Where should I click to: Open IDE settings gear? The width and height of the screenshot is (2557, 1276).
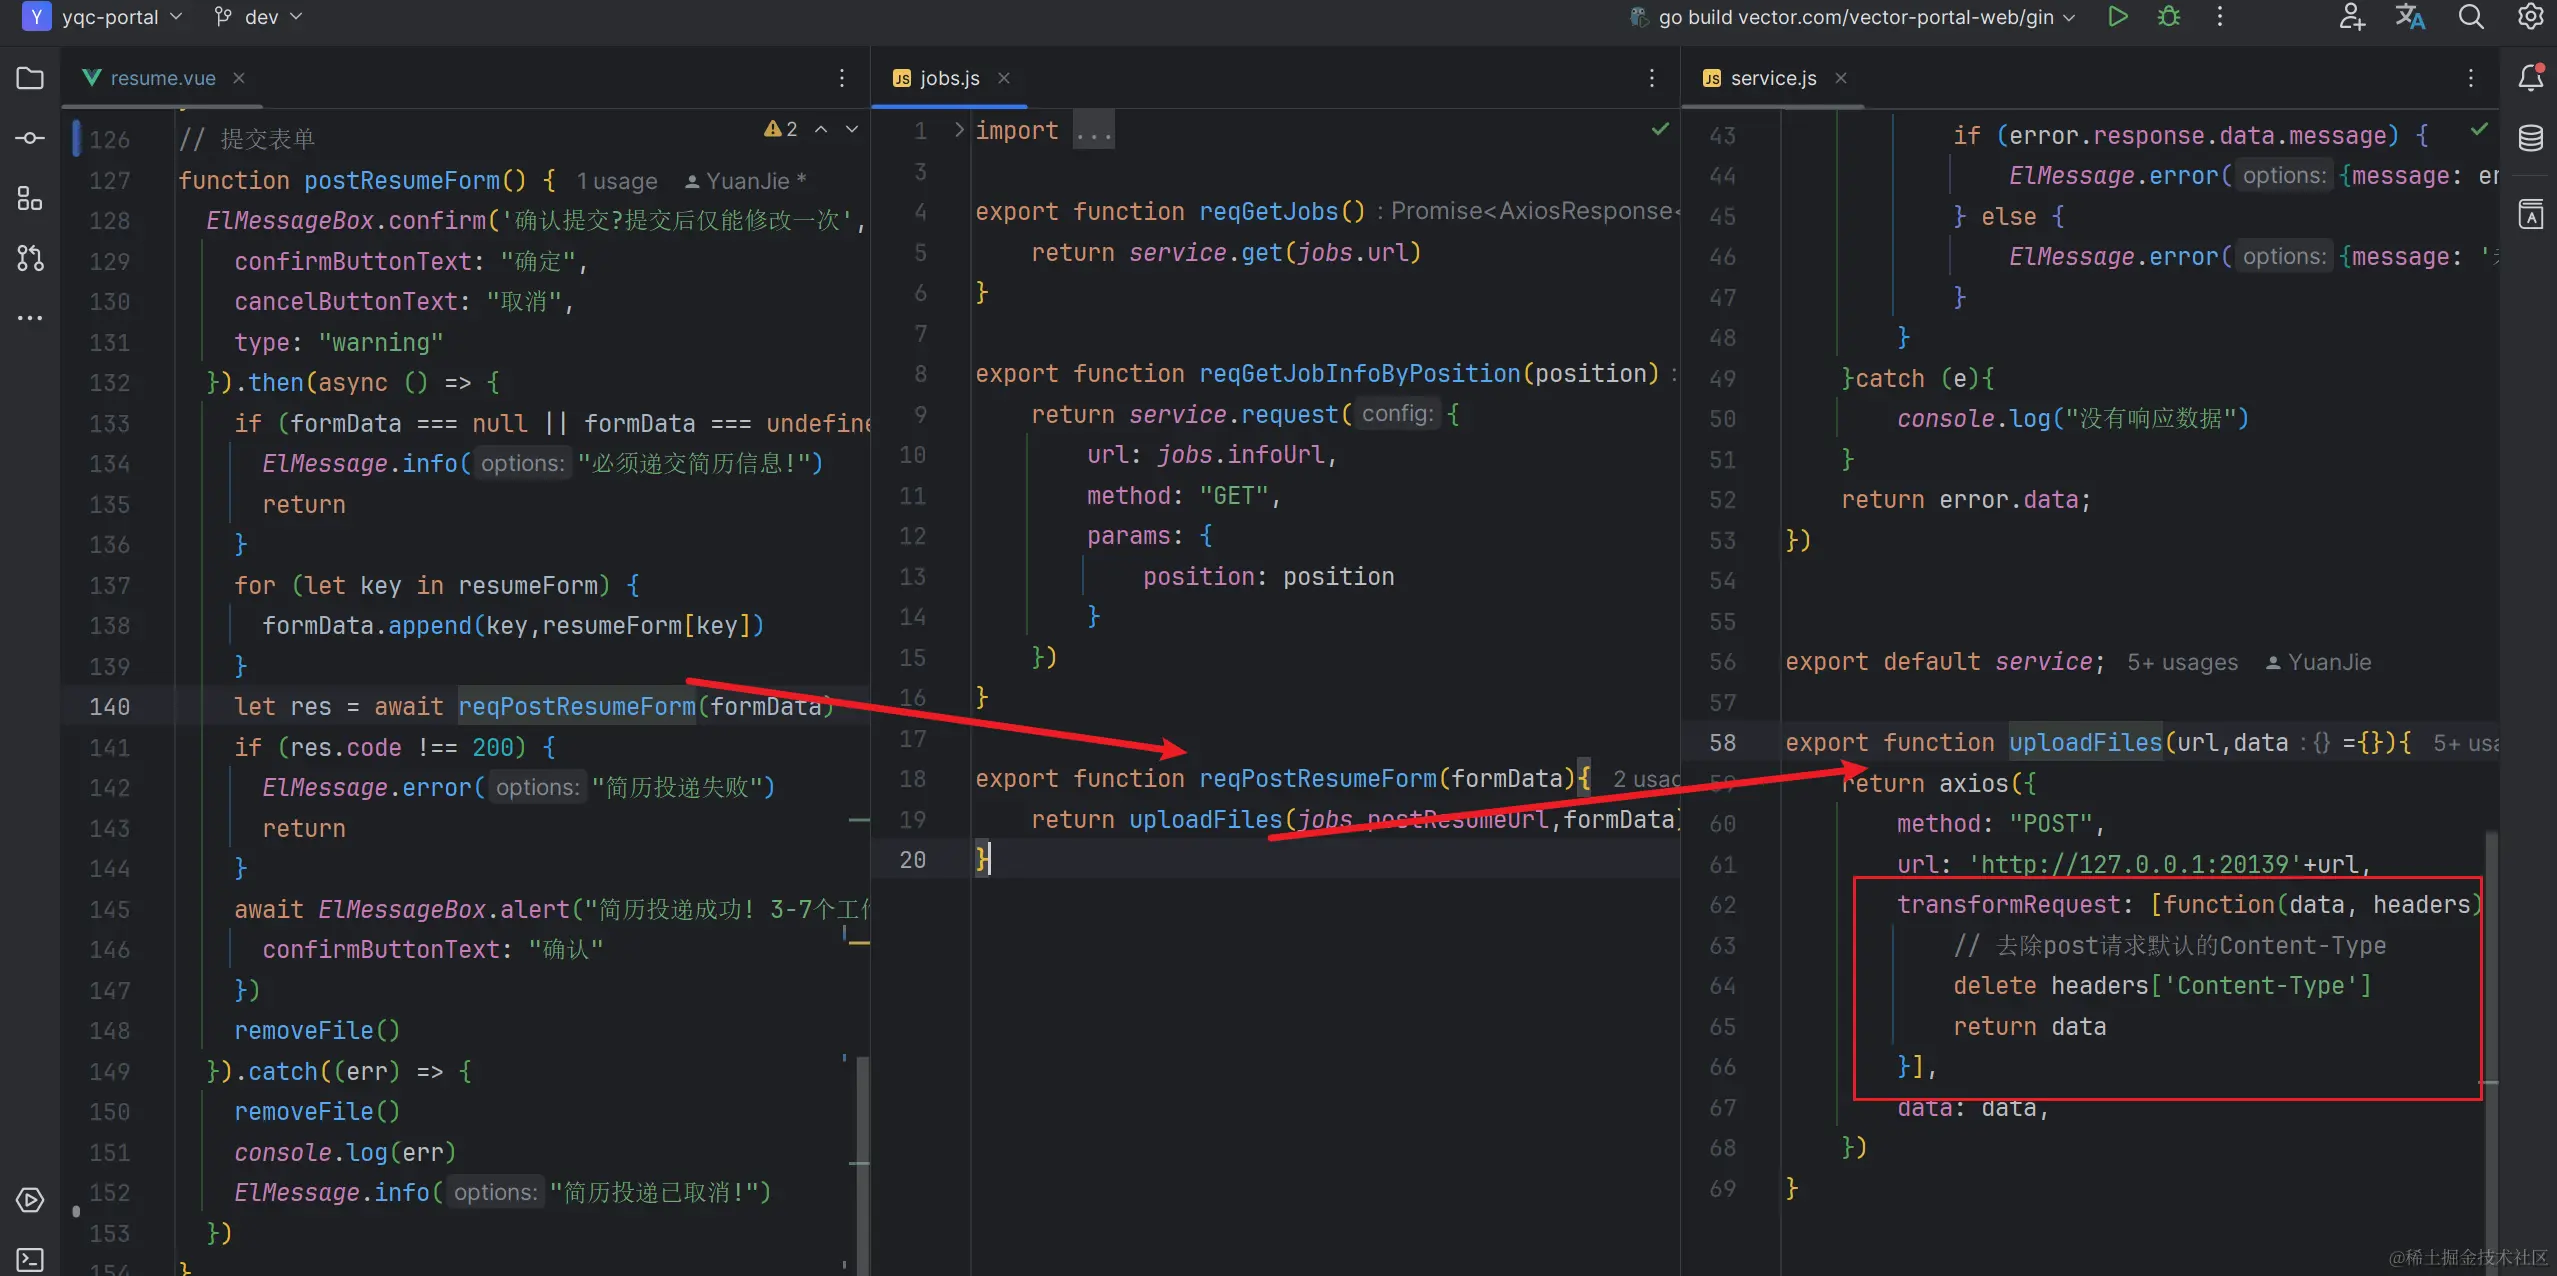[x=2531, y=17]
